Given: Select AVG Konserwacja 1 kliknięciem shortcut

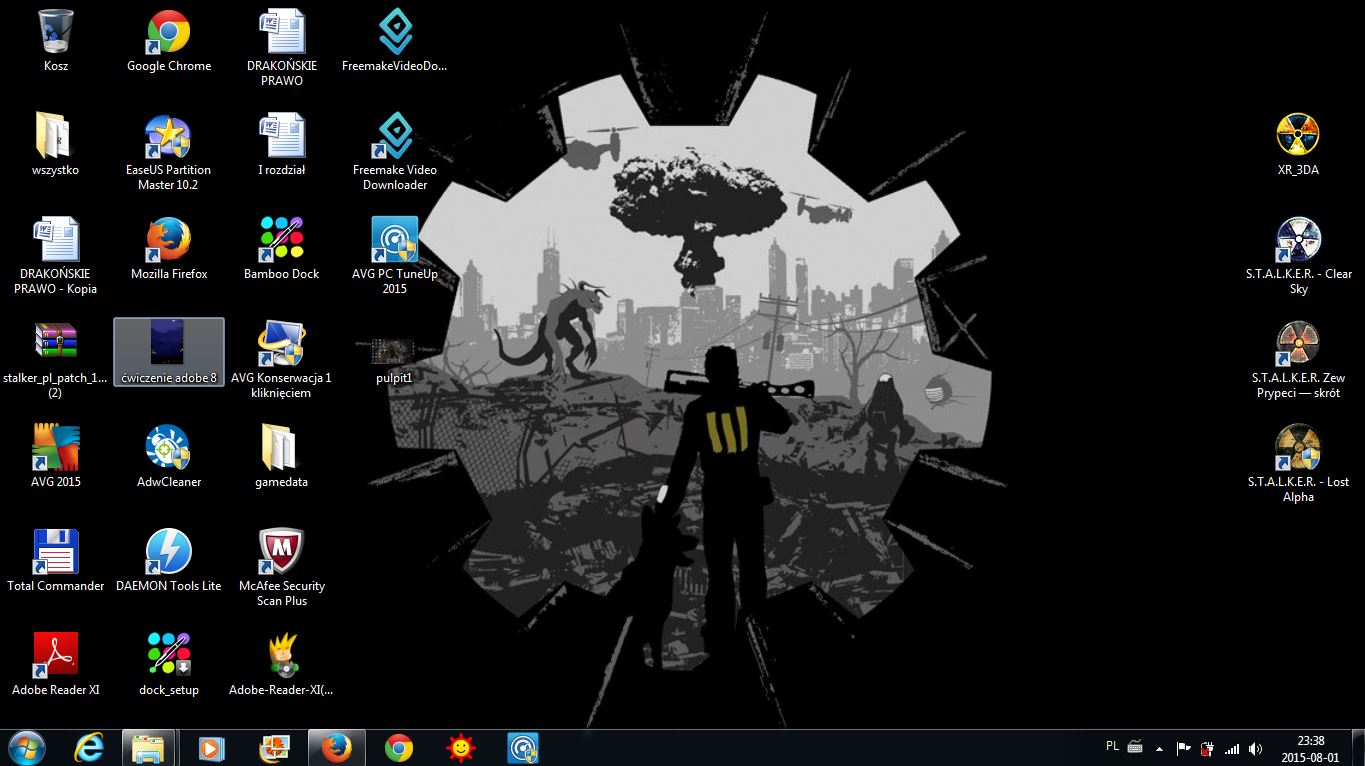Looking at the screenshot, I should coord(282,361).
